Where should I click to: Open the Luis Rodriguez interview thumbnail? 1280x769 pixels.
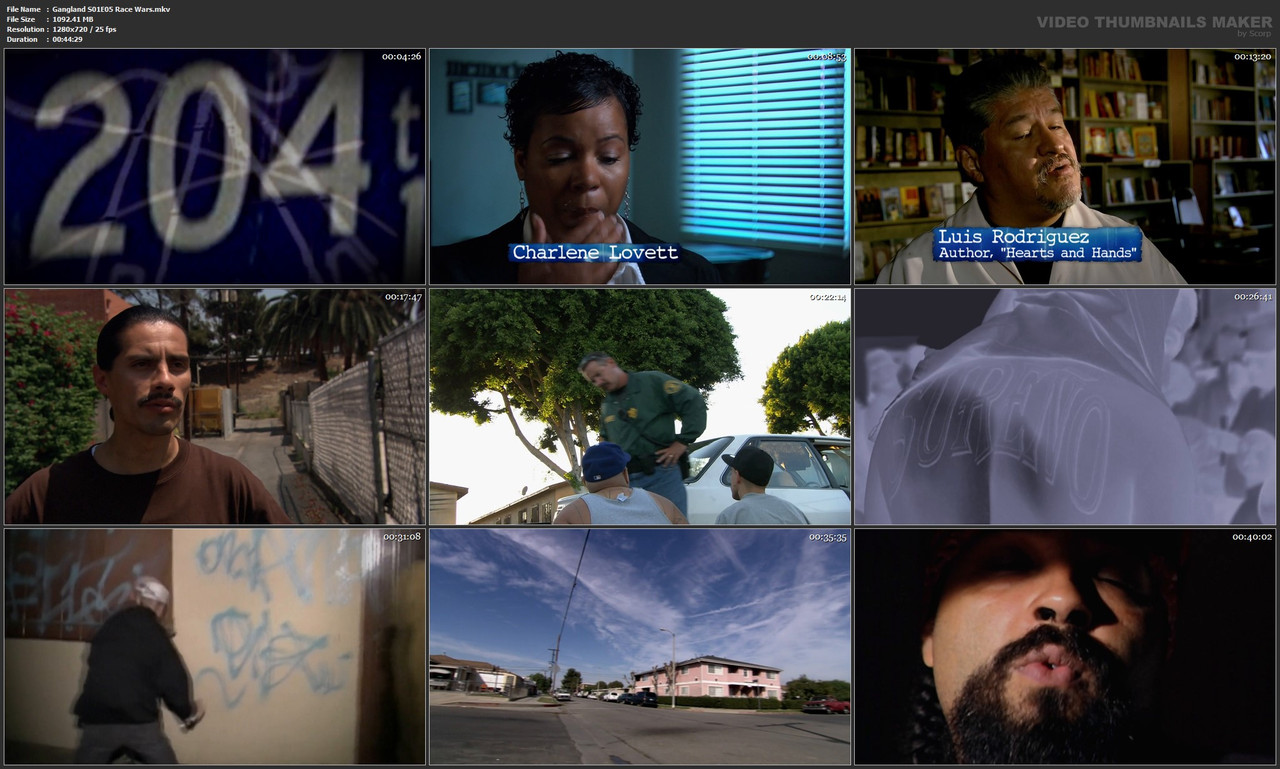tap(1065, 167)
